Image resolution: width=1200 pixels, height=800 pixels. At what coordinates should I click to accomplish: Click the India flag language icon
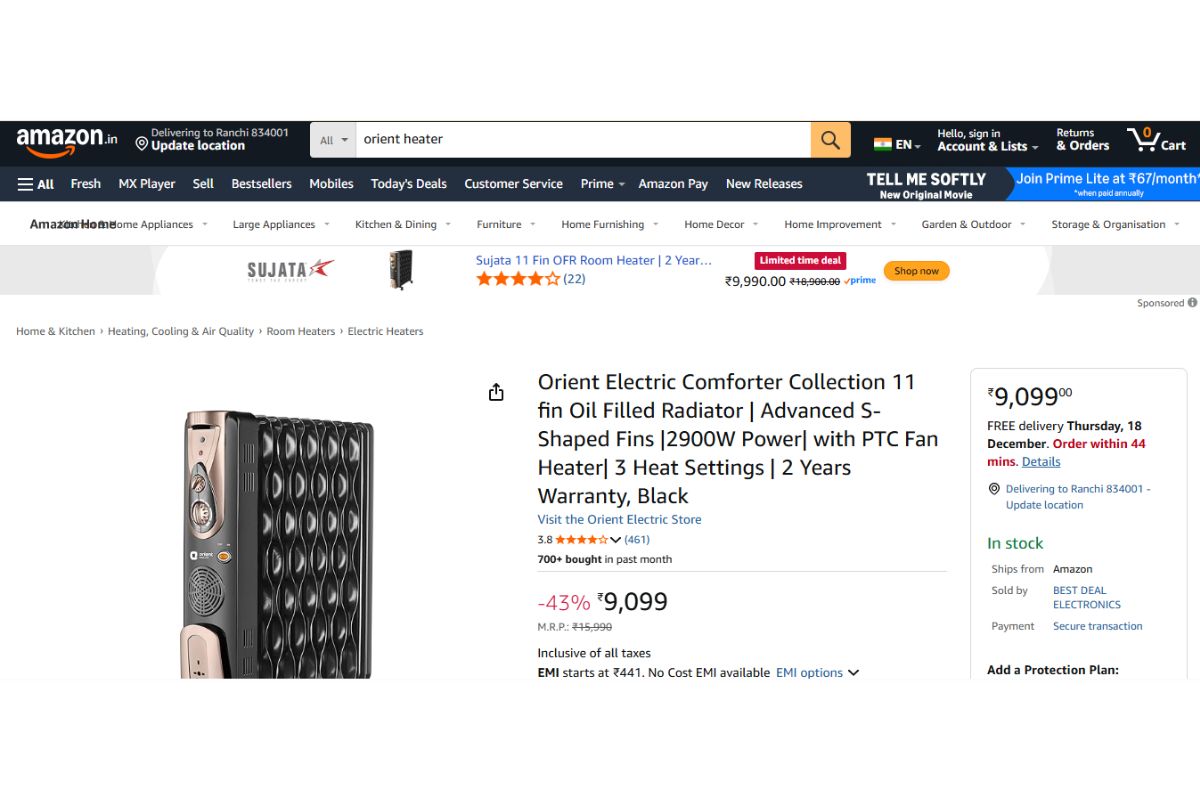click(882, 144)
